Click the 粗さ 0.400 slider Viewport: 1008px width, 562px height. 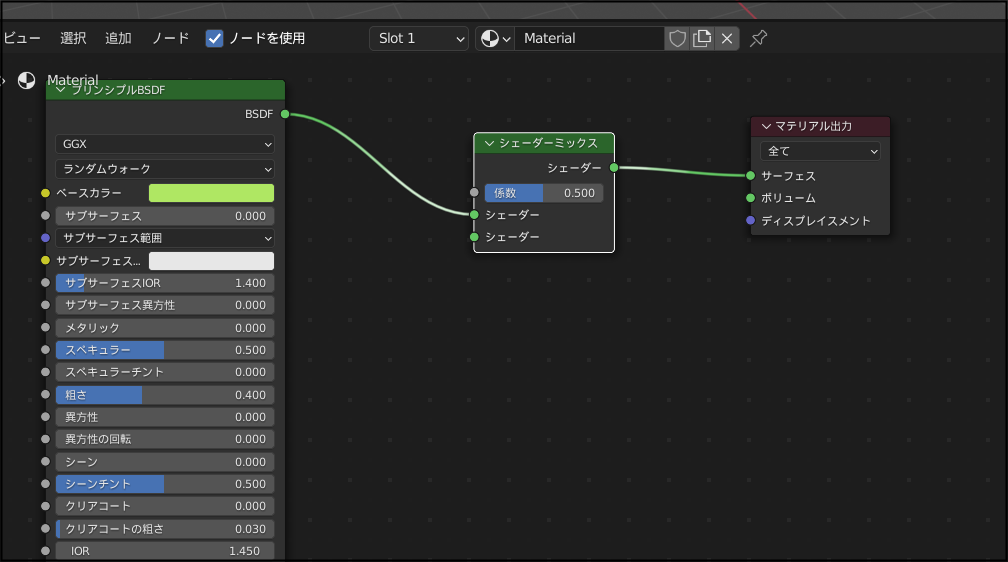(x=165, y=395)
